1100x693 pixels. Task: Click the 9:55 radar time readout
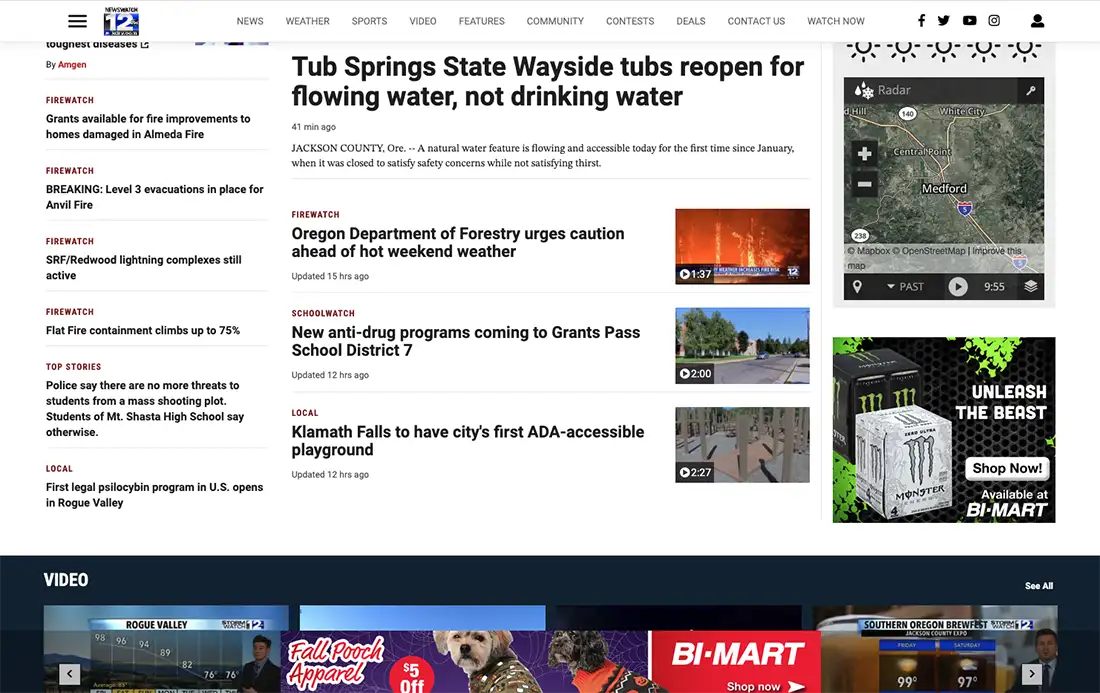coord(994,286)
